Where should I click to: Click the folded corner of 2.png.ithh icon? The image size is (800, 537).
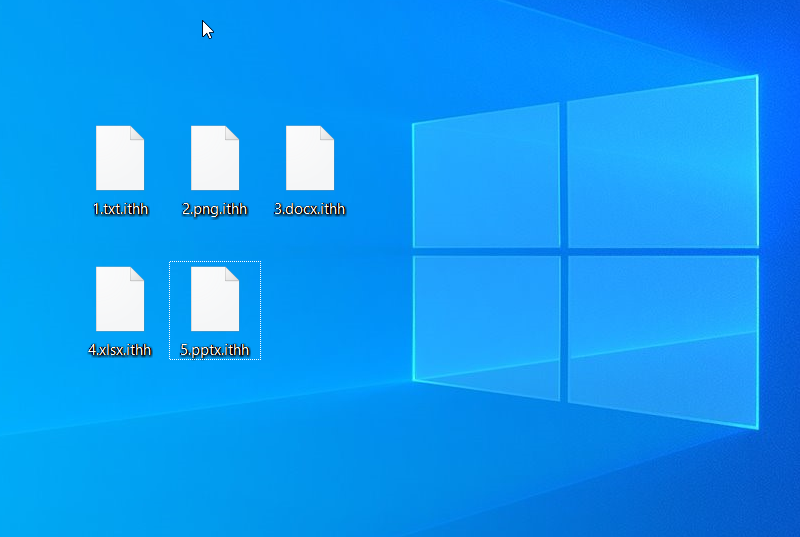232,133
